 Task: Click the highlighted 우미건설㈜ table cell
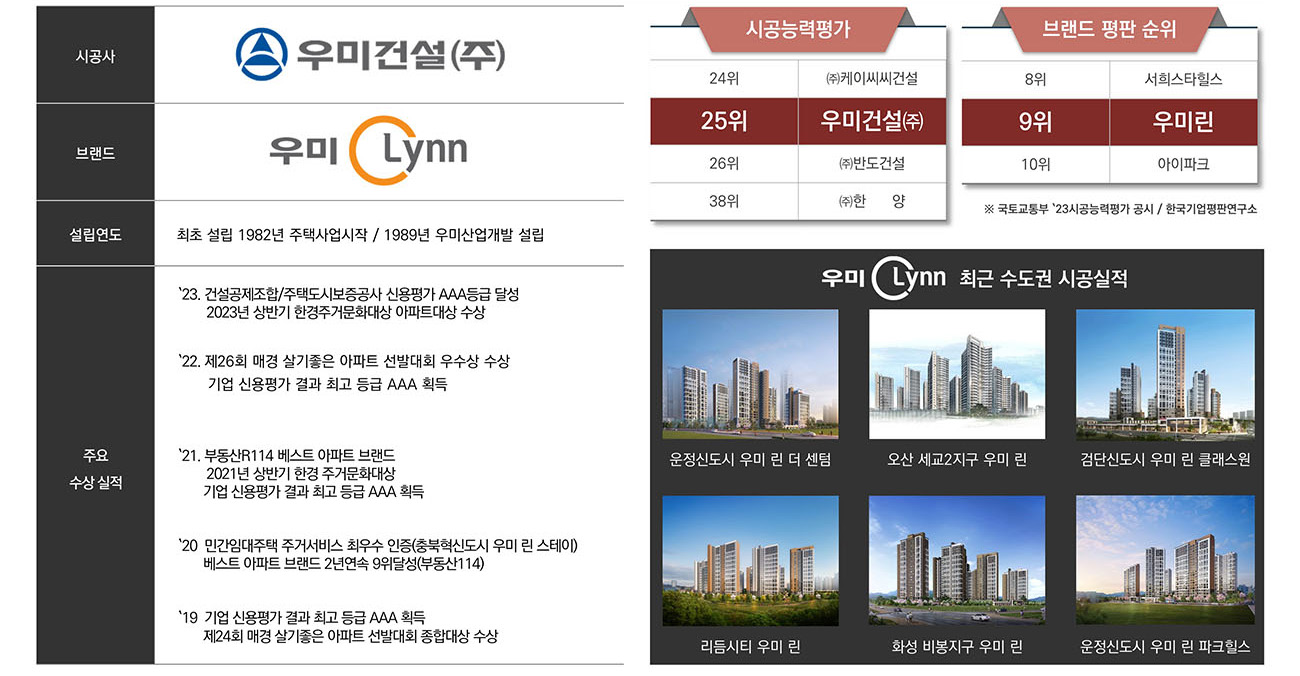point(872,121)
